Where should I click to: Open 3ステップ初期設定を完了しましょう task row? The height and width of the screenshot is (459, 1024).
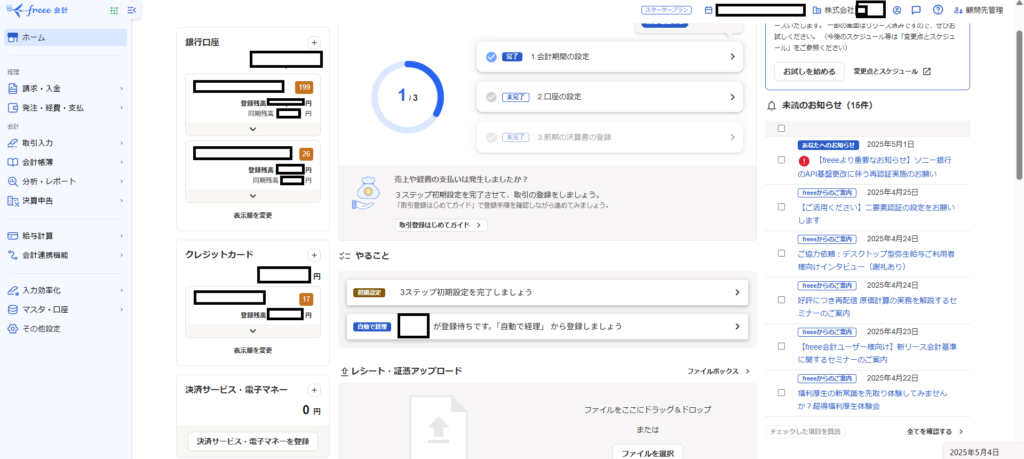[x=547, y=293]
